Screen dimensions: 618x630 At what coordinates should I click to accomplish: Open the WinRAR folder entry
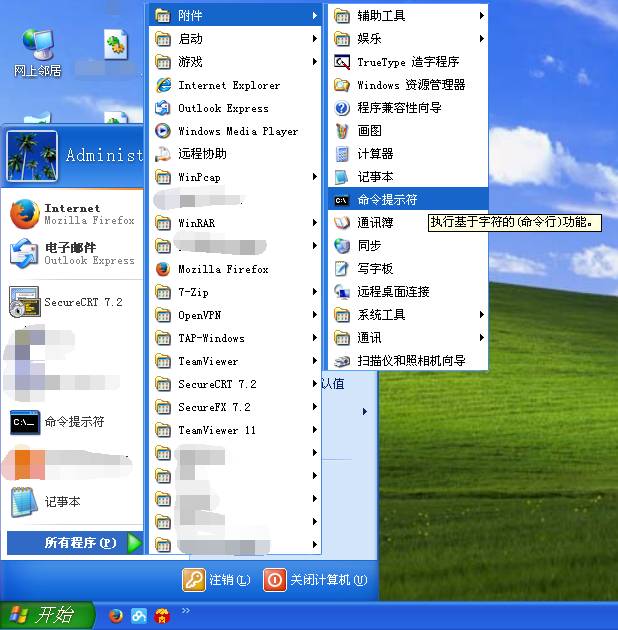point(235,223)
